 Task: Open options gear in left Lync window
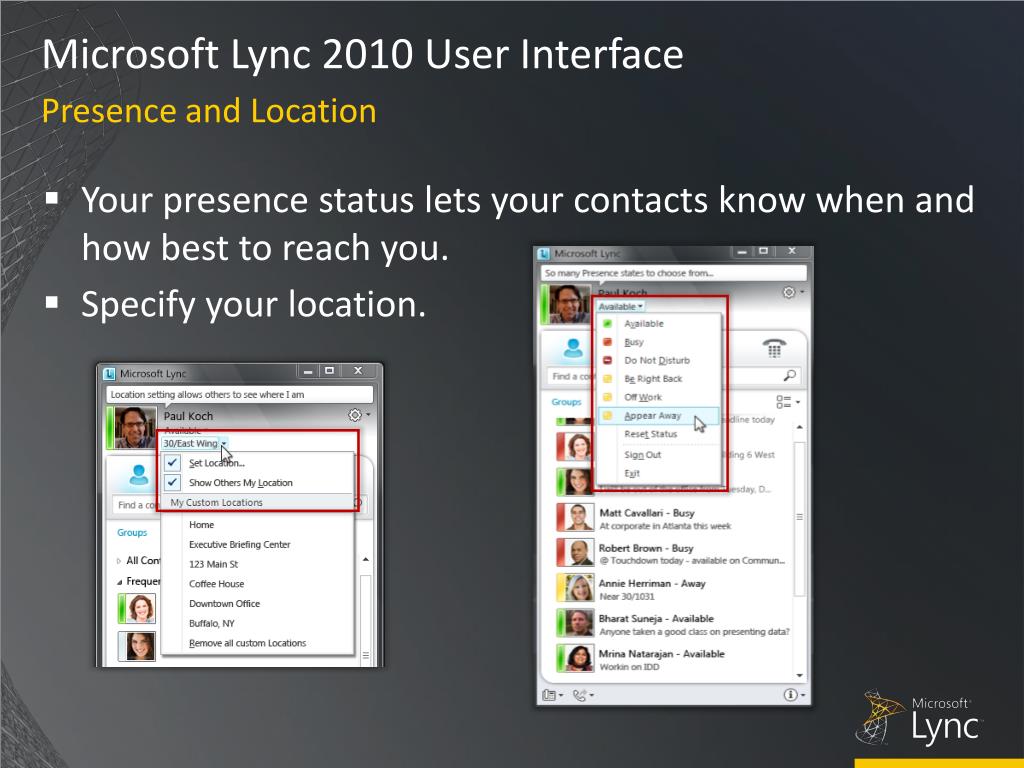click(x=359, y=415)
